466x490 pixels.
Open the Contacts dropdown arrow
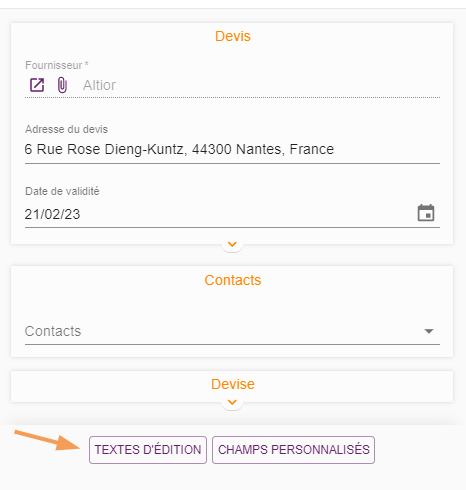coord(429,331)
